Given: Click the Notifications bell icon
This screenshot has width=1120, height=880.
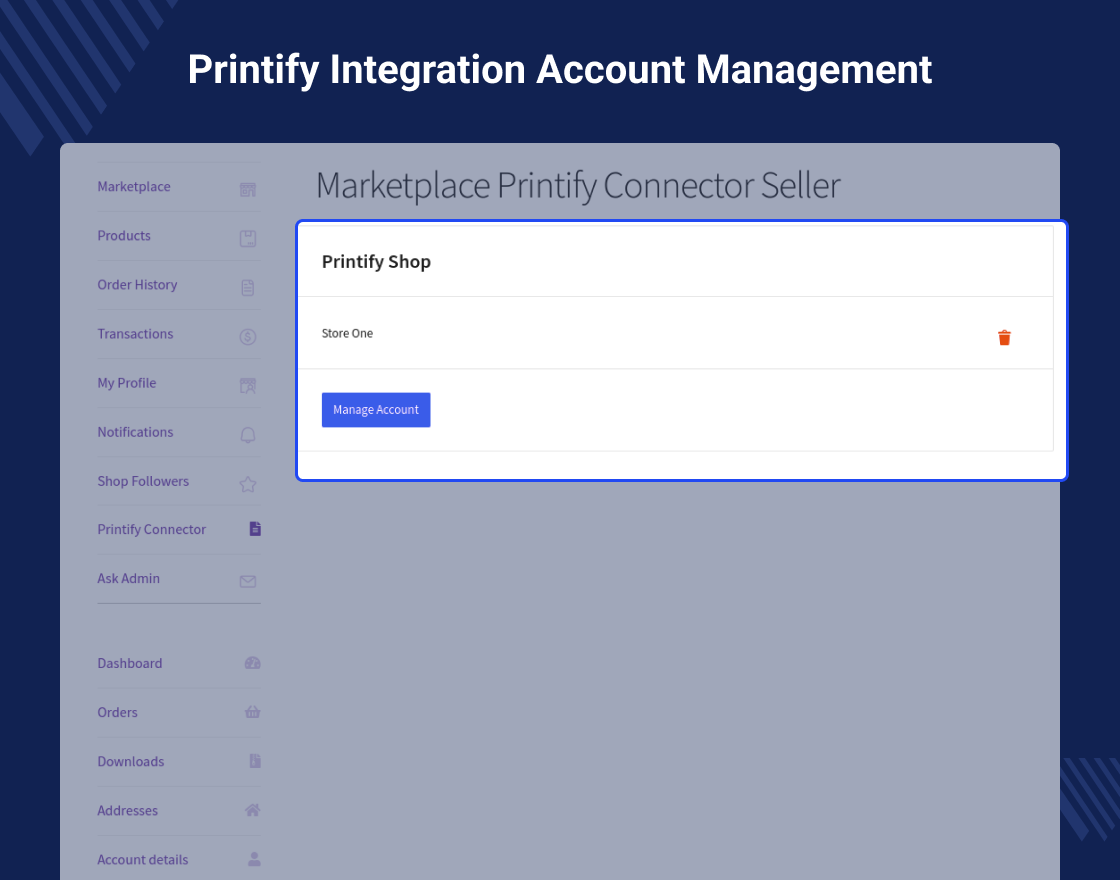Looking at the screenshot, I should coord(248,435).
